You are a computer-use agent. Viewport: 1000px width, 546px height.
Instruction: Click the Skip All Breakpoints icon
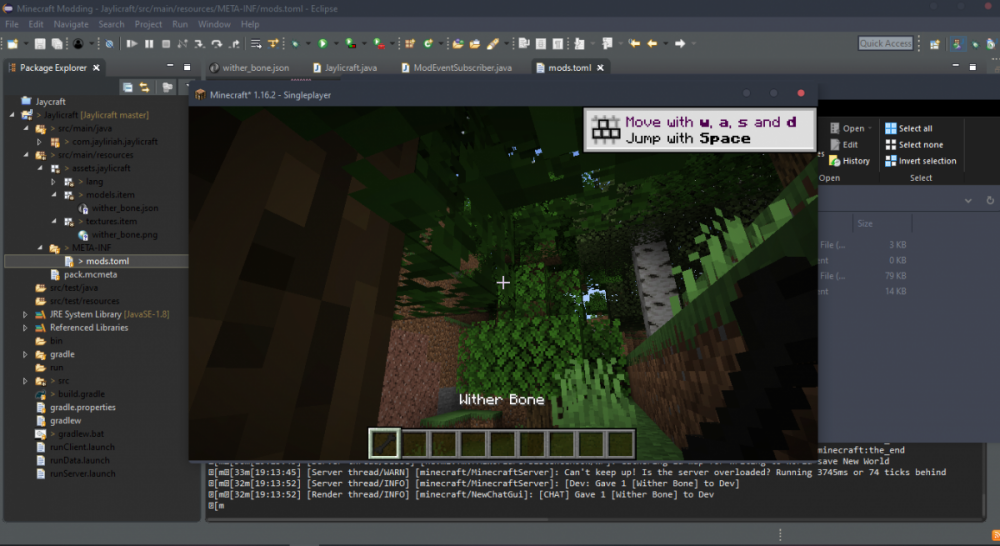coord(109,43)
